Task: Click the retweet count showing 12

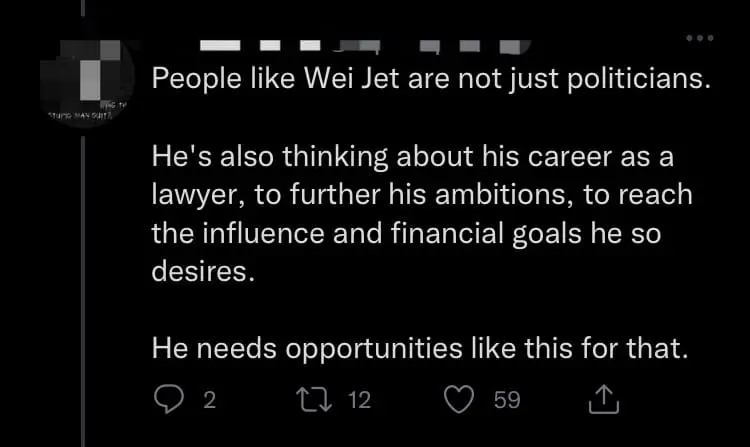Action: [x=358, y=400]
